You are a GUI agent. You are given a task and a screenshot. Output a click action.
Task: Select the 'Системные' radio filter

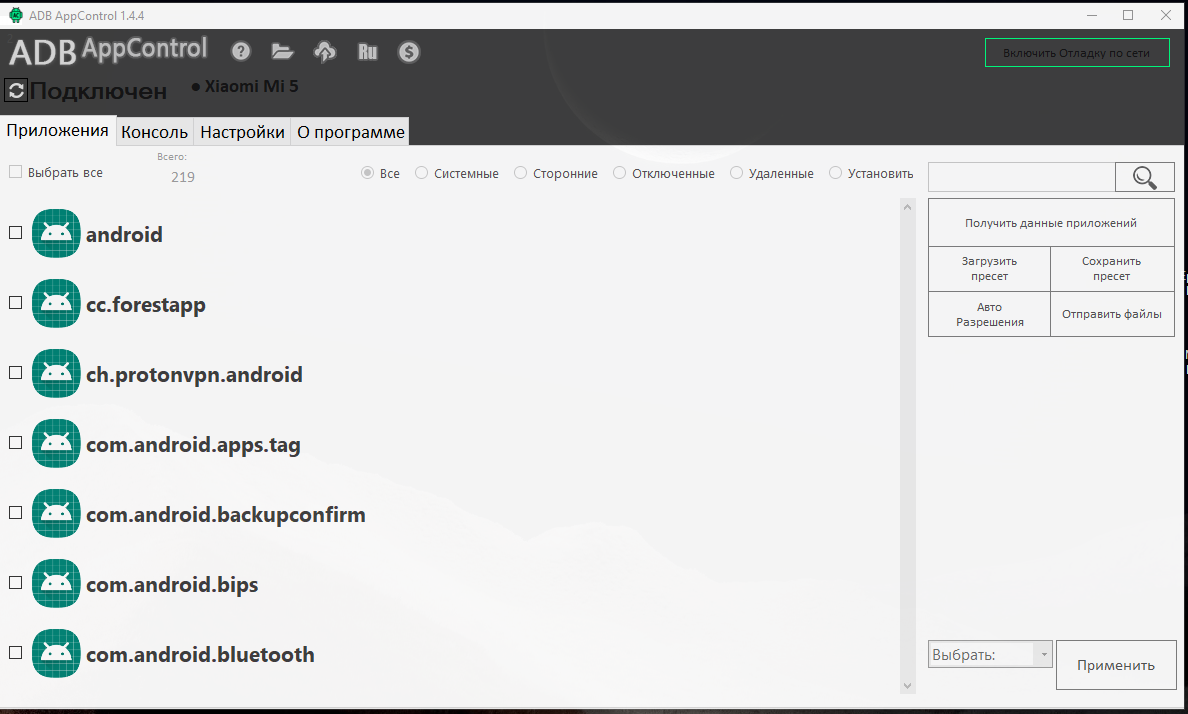pyautogui.click(x=421, y=173)
